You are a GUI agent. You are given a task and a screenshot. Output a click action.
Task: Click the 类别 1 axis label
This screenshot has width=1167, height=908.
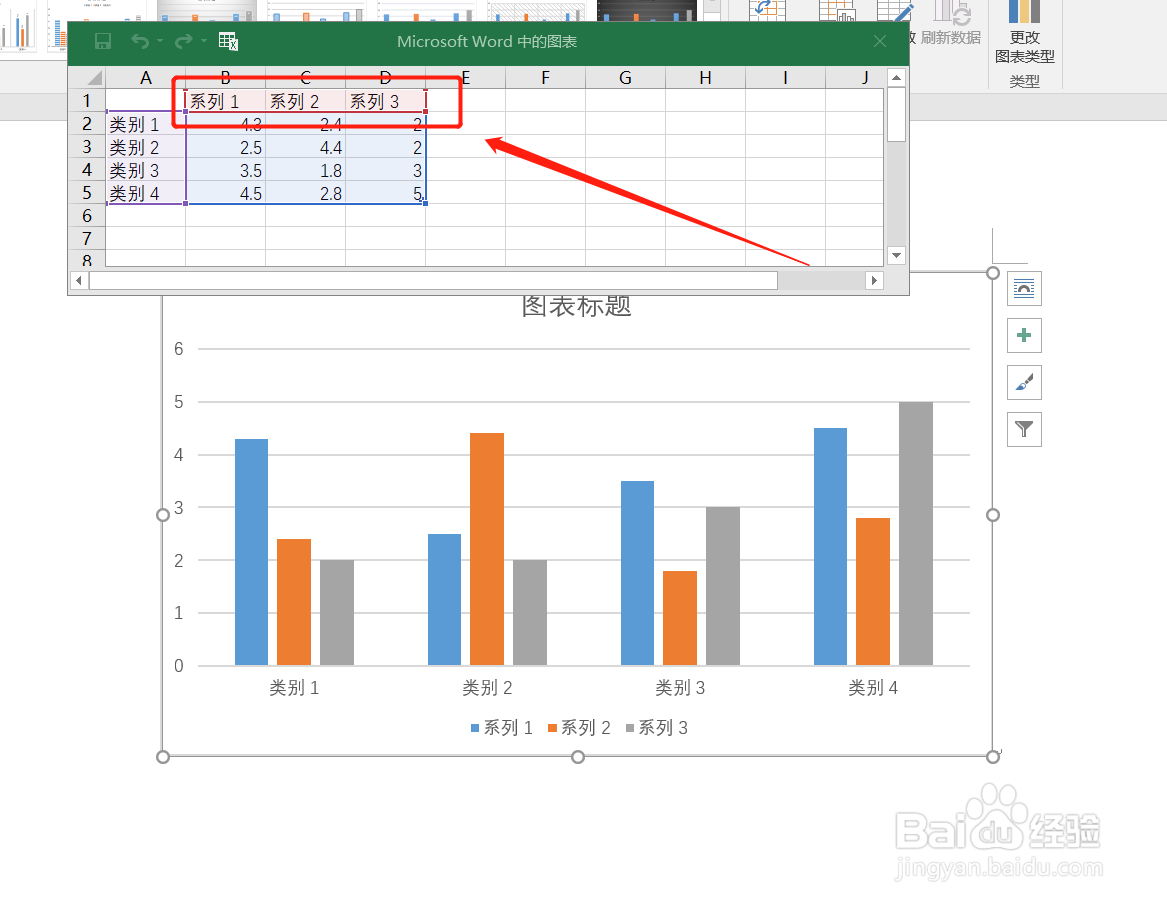(x=294, y=688)
